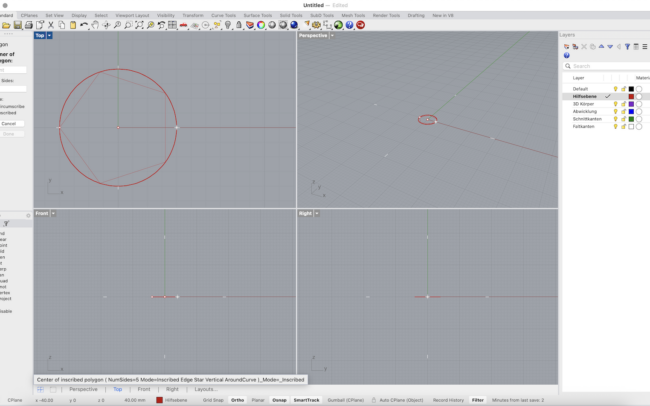The height and width of the screenshot is (406, 650).
Task: Open the Top viewport dropdown arrow
Action: (50, 35)
